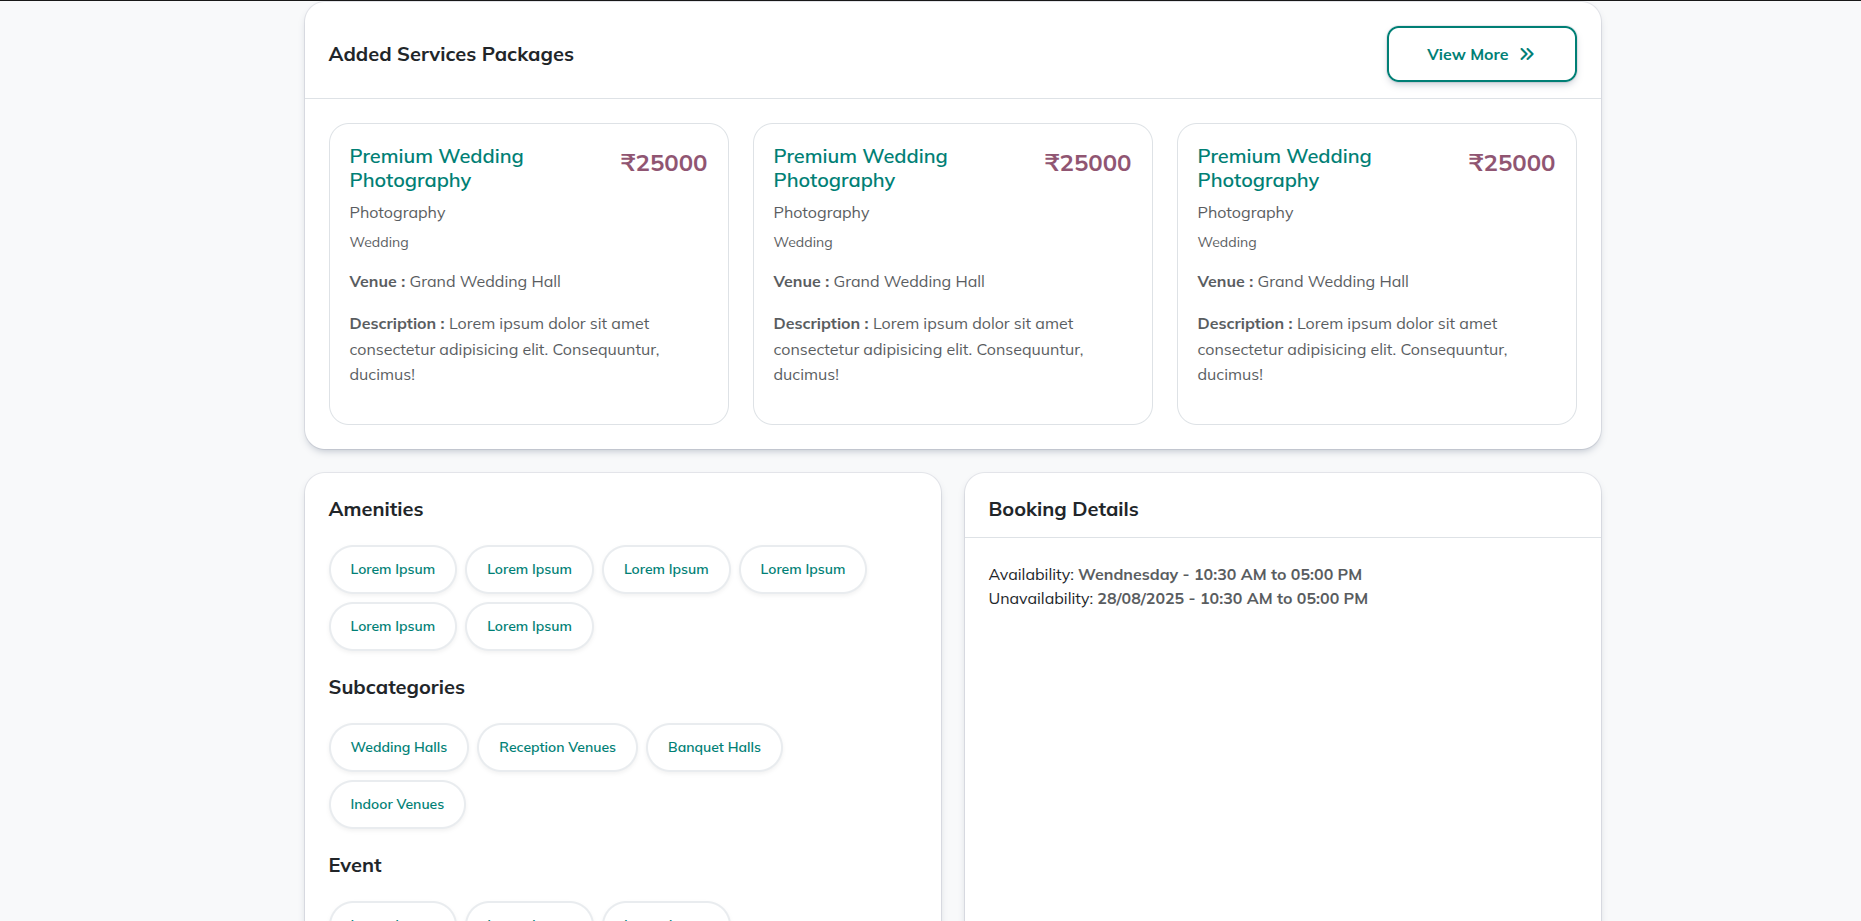Open the middle Premium Wedding Photography package title
The width and height of the screenshot is (1861, 921).
point(860,168)
